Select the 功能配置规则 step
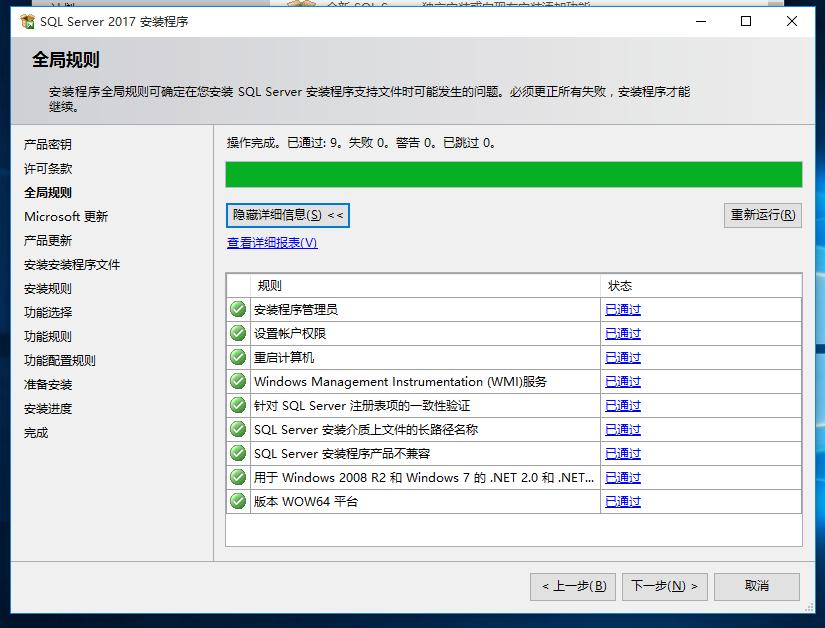 coord(60,361)
